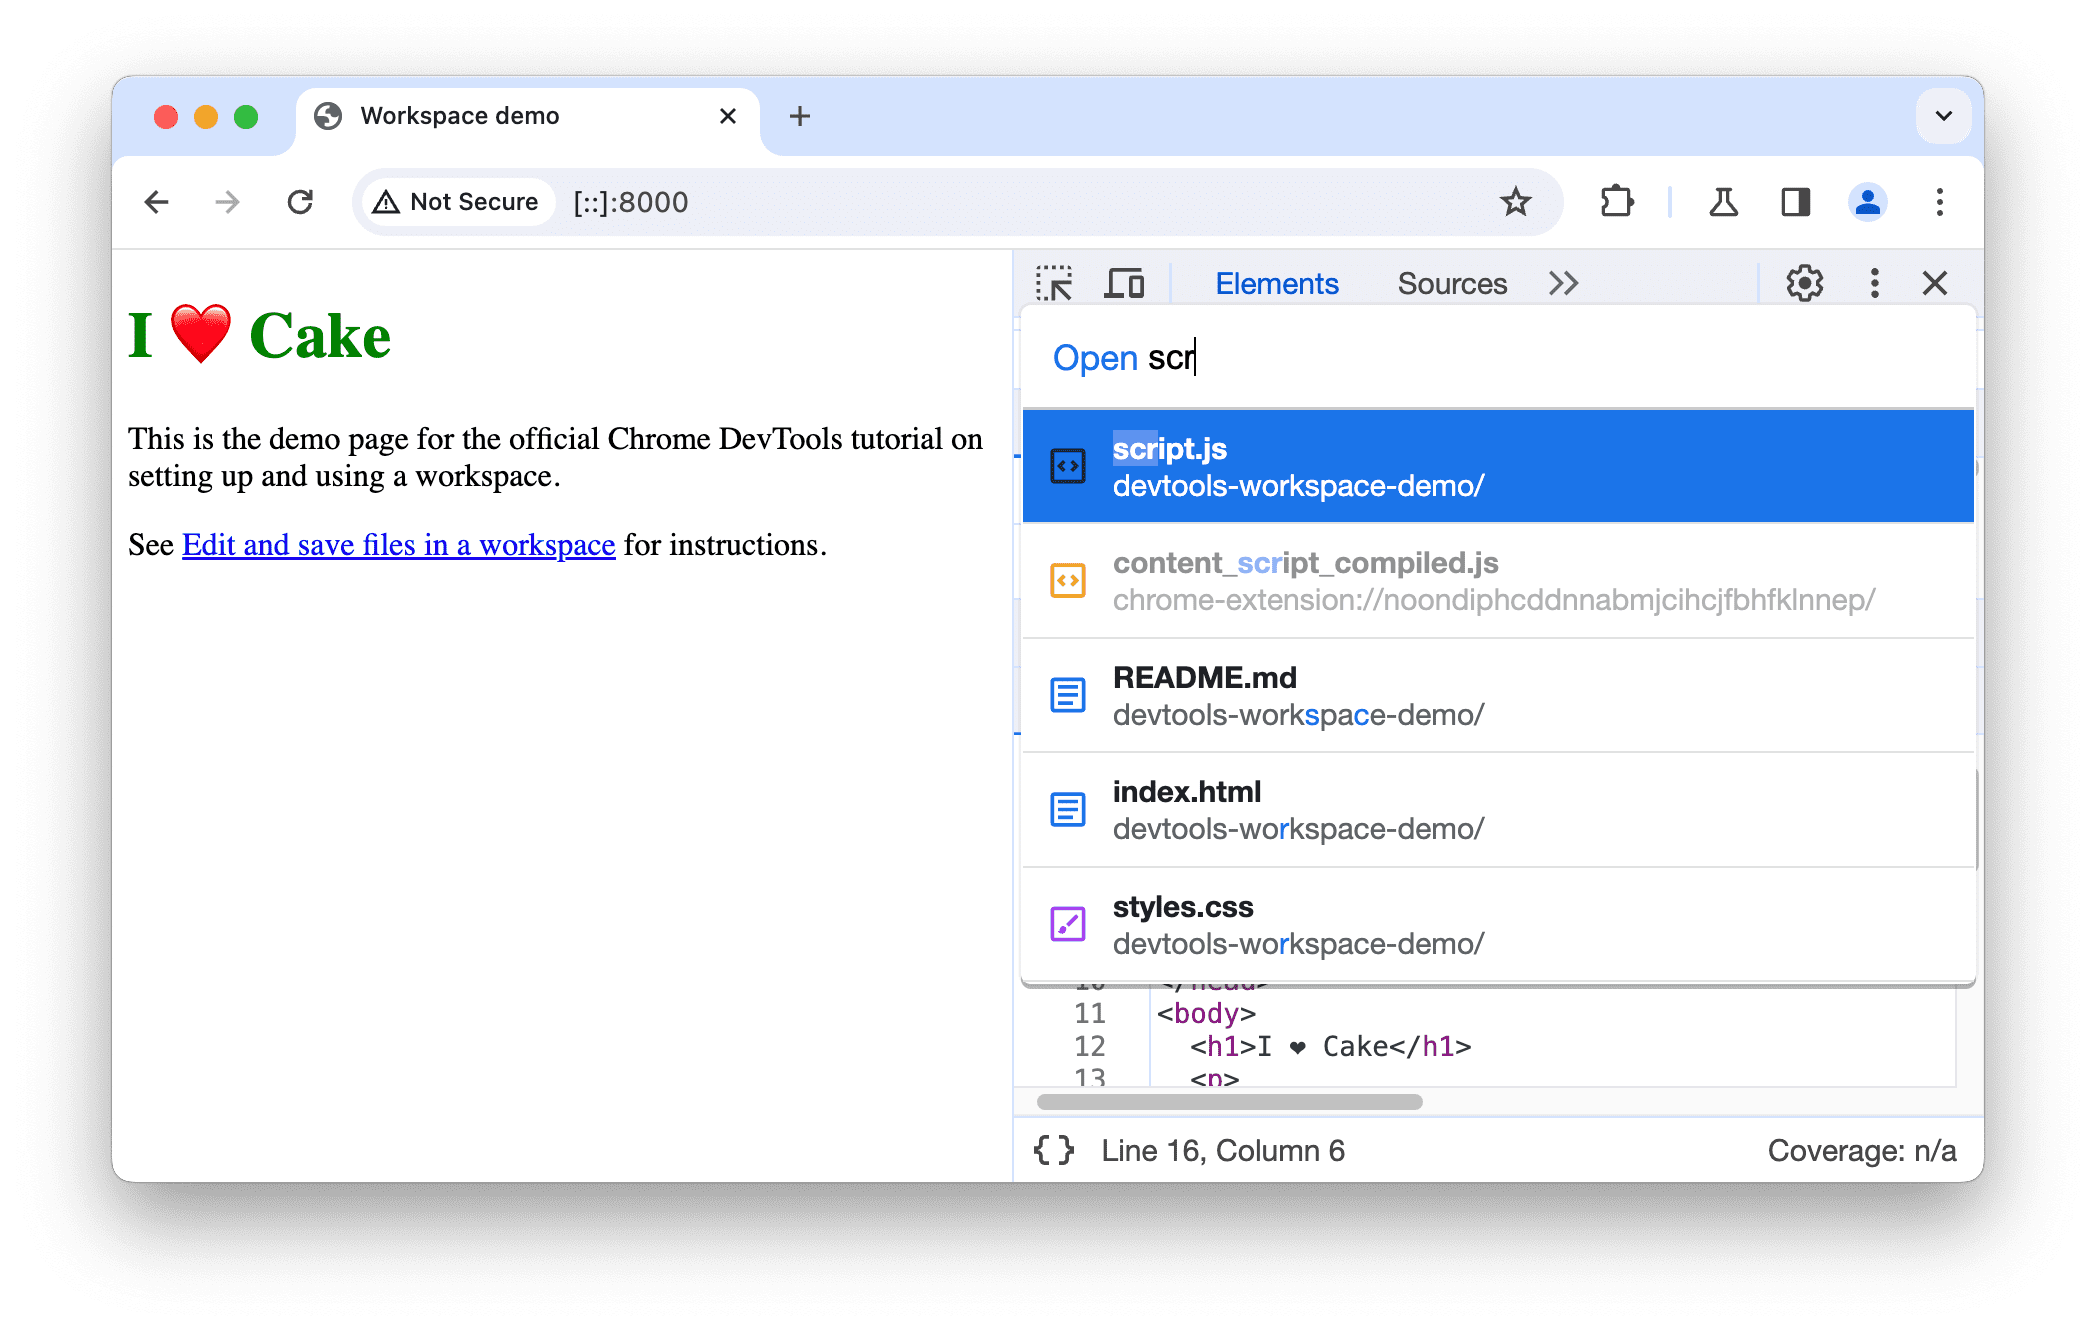Click the styles.css file icon
This screenshot has height=1330, width=2096.
click(1068, 924)
